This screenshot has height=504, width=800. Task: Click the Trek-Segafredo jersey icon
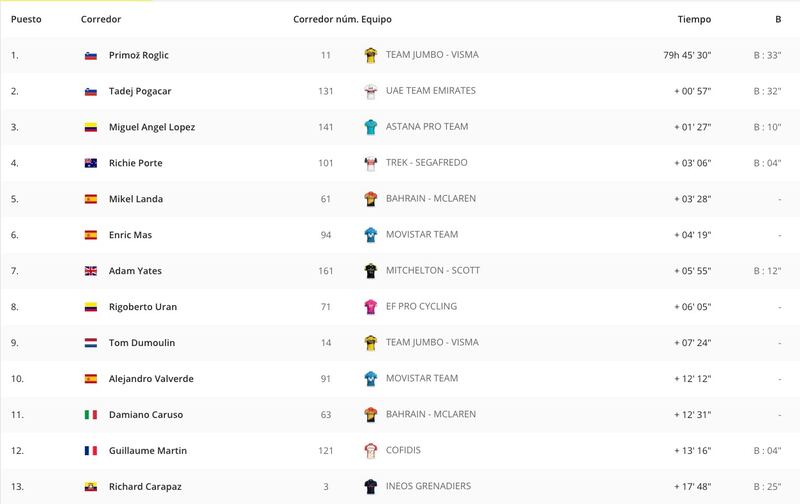tap(370, 163)
